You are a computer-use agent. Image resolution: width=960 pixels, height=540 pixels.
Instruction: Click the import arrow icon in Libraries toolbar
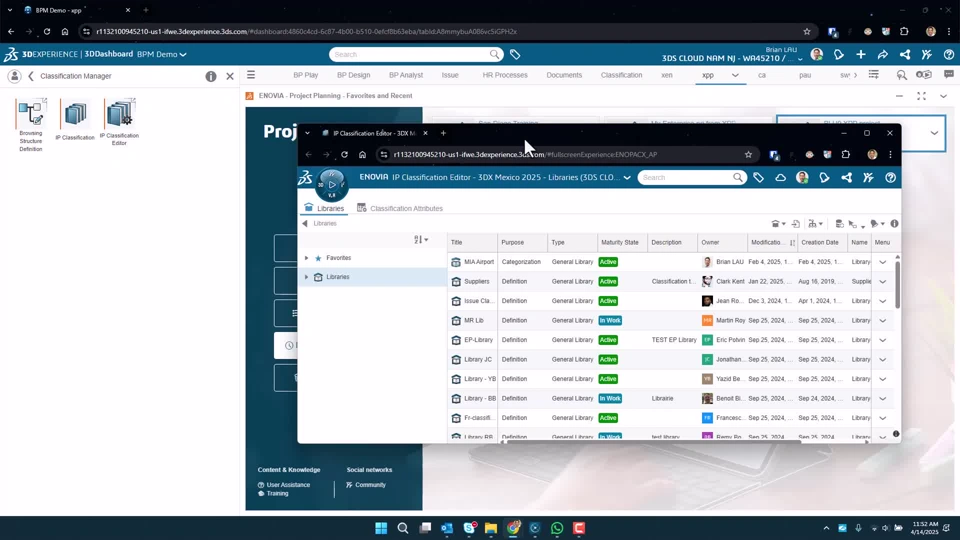click(795, 224)
